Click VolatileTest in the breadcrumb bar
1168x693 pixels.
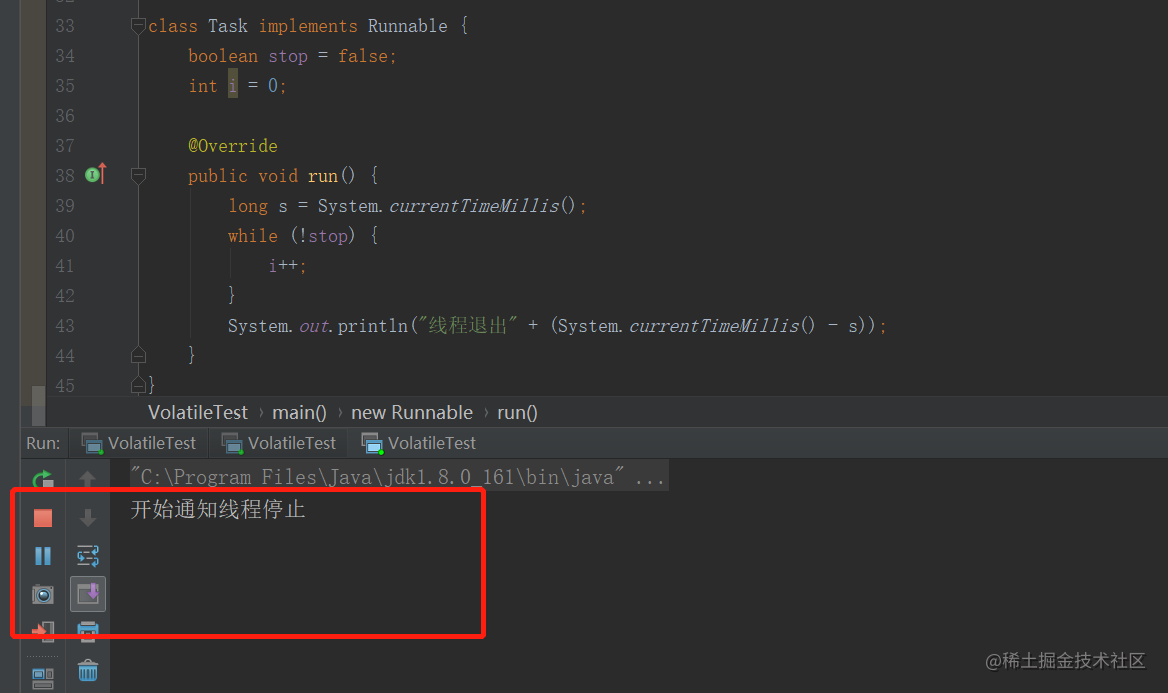click(x=198, y=413)
